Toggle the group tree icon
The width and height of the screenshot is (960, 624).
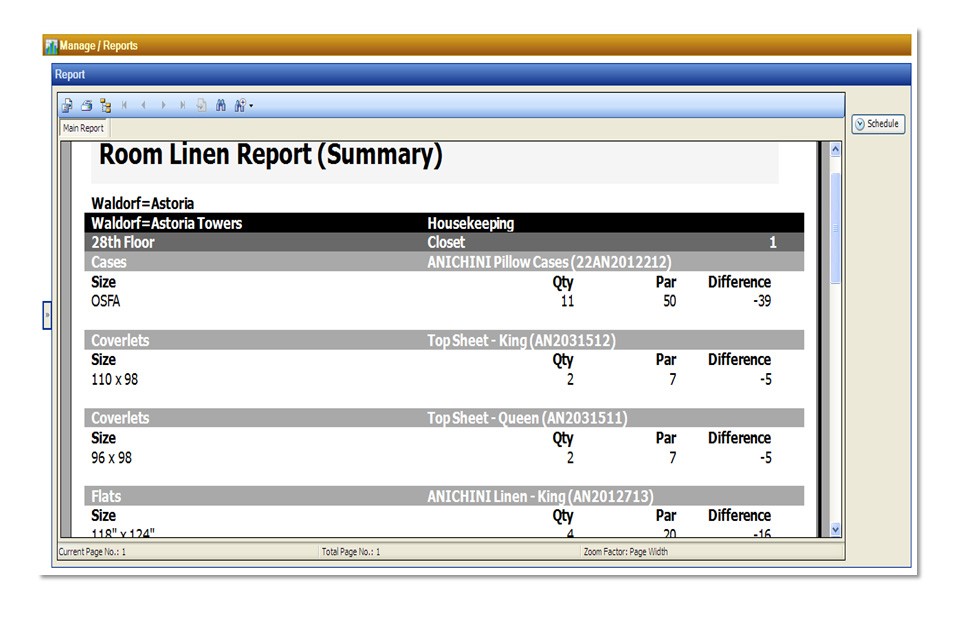tap(106, 106)
